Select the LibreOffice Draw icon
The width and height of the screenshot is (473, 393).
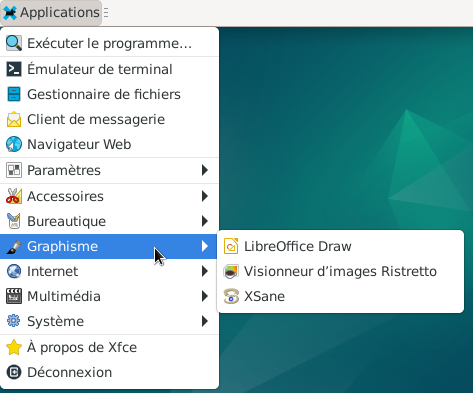coord(231,246)
